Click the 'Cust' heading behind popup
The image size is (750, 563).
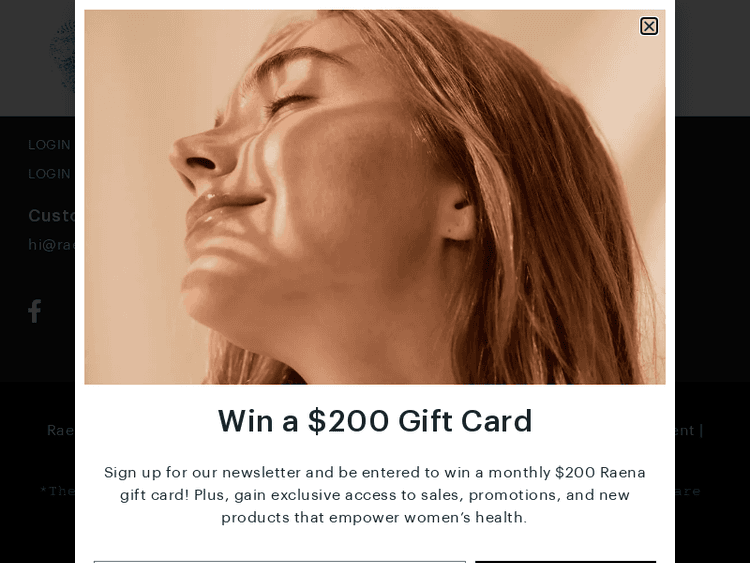pos(51,216)
